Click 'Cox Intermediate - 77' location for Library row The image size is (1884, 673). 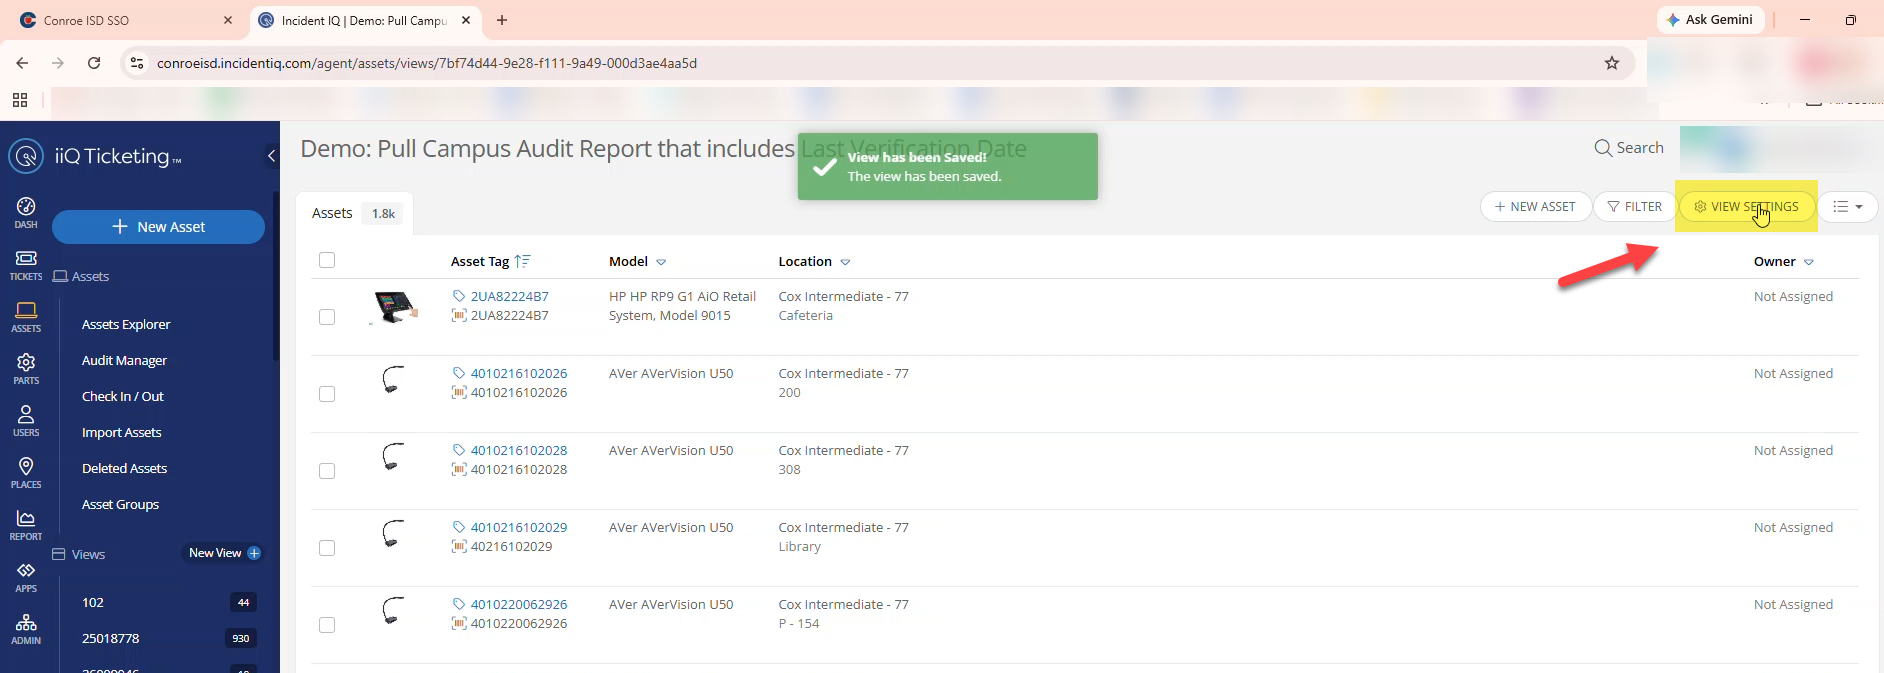pyautogui.click(x=843, y=528)
